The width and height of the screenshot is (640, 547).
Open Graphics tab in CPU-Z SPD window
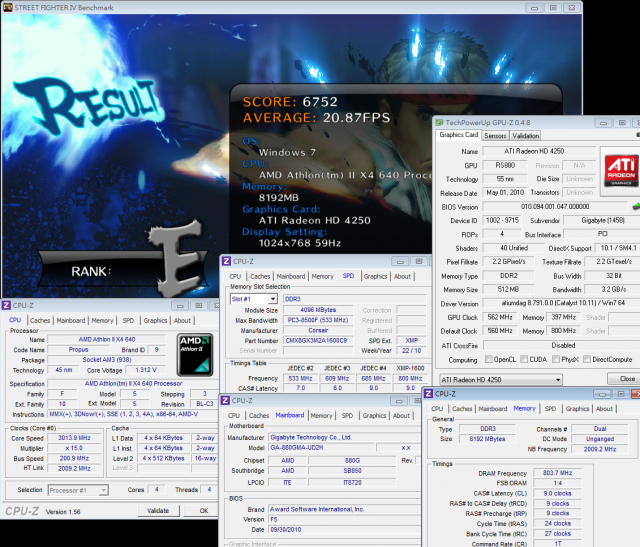coord(375,276)
